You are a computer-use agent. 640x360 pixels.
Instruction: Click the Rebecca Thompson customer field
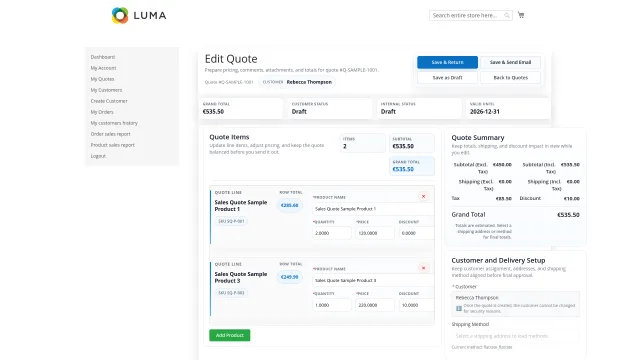pos(515,304)
